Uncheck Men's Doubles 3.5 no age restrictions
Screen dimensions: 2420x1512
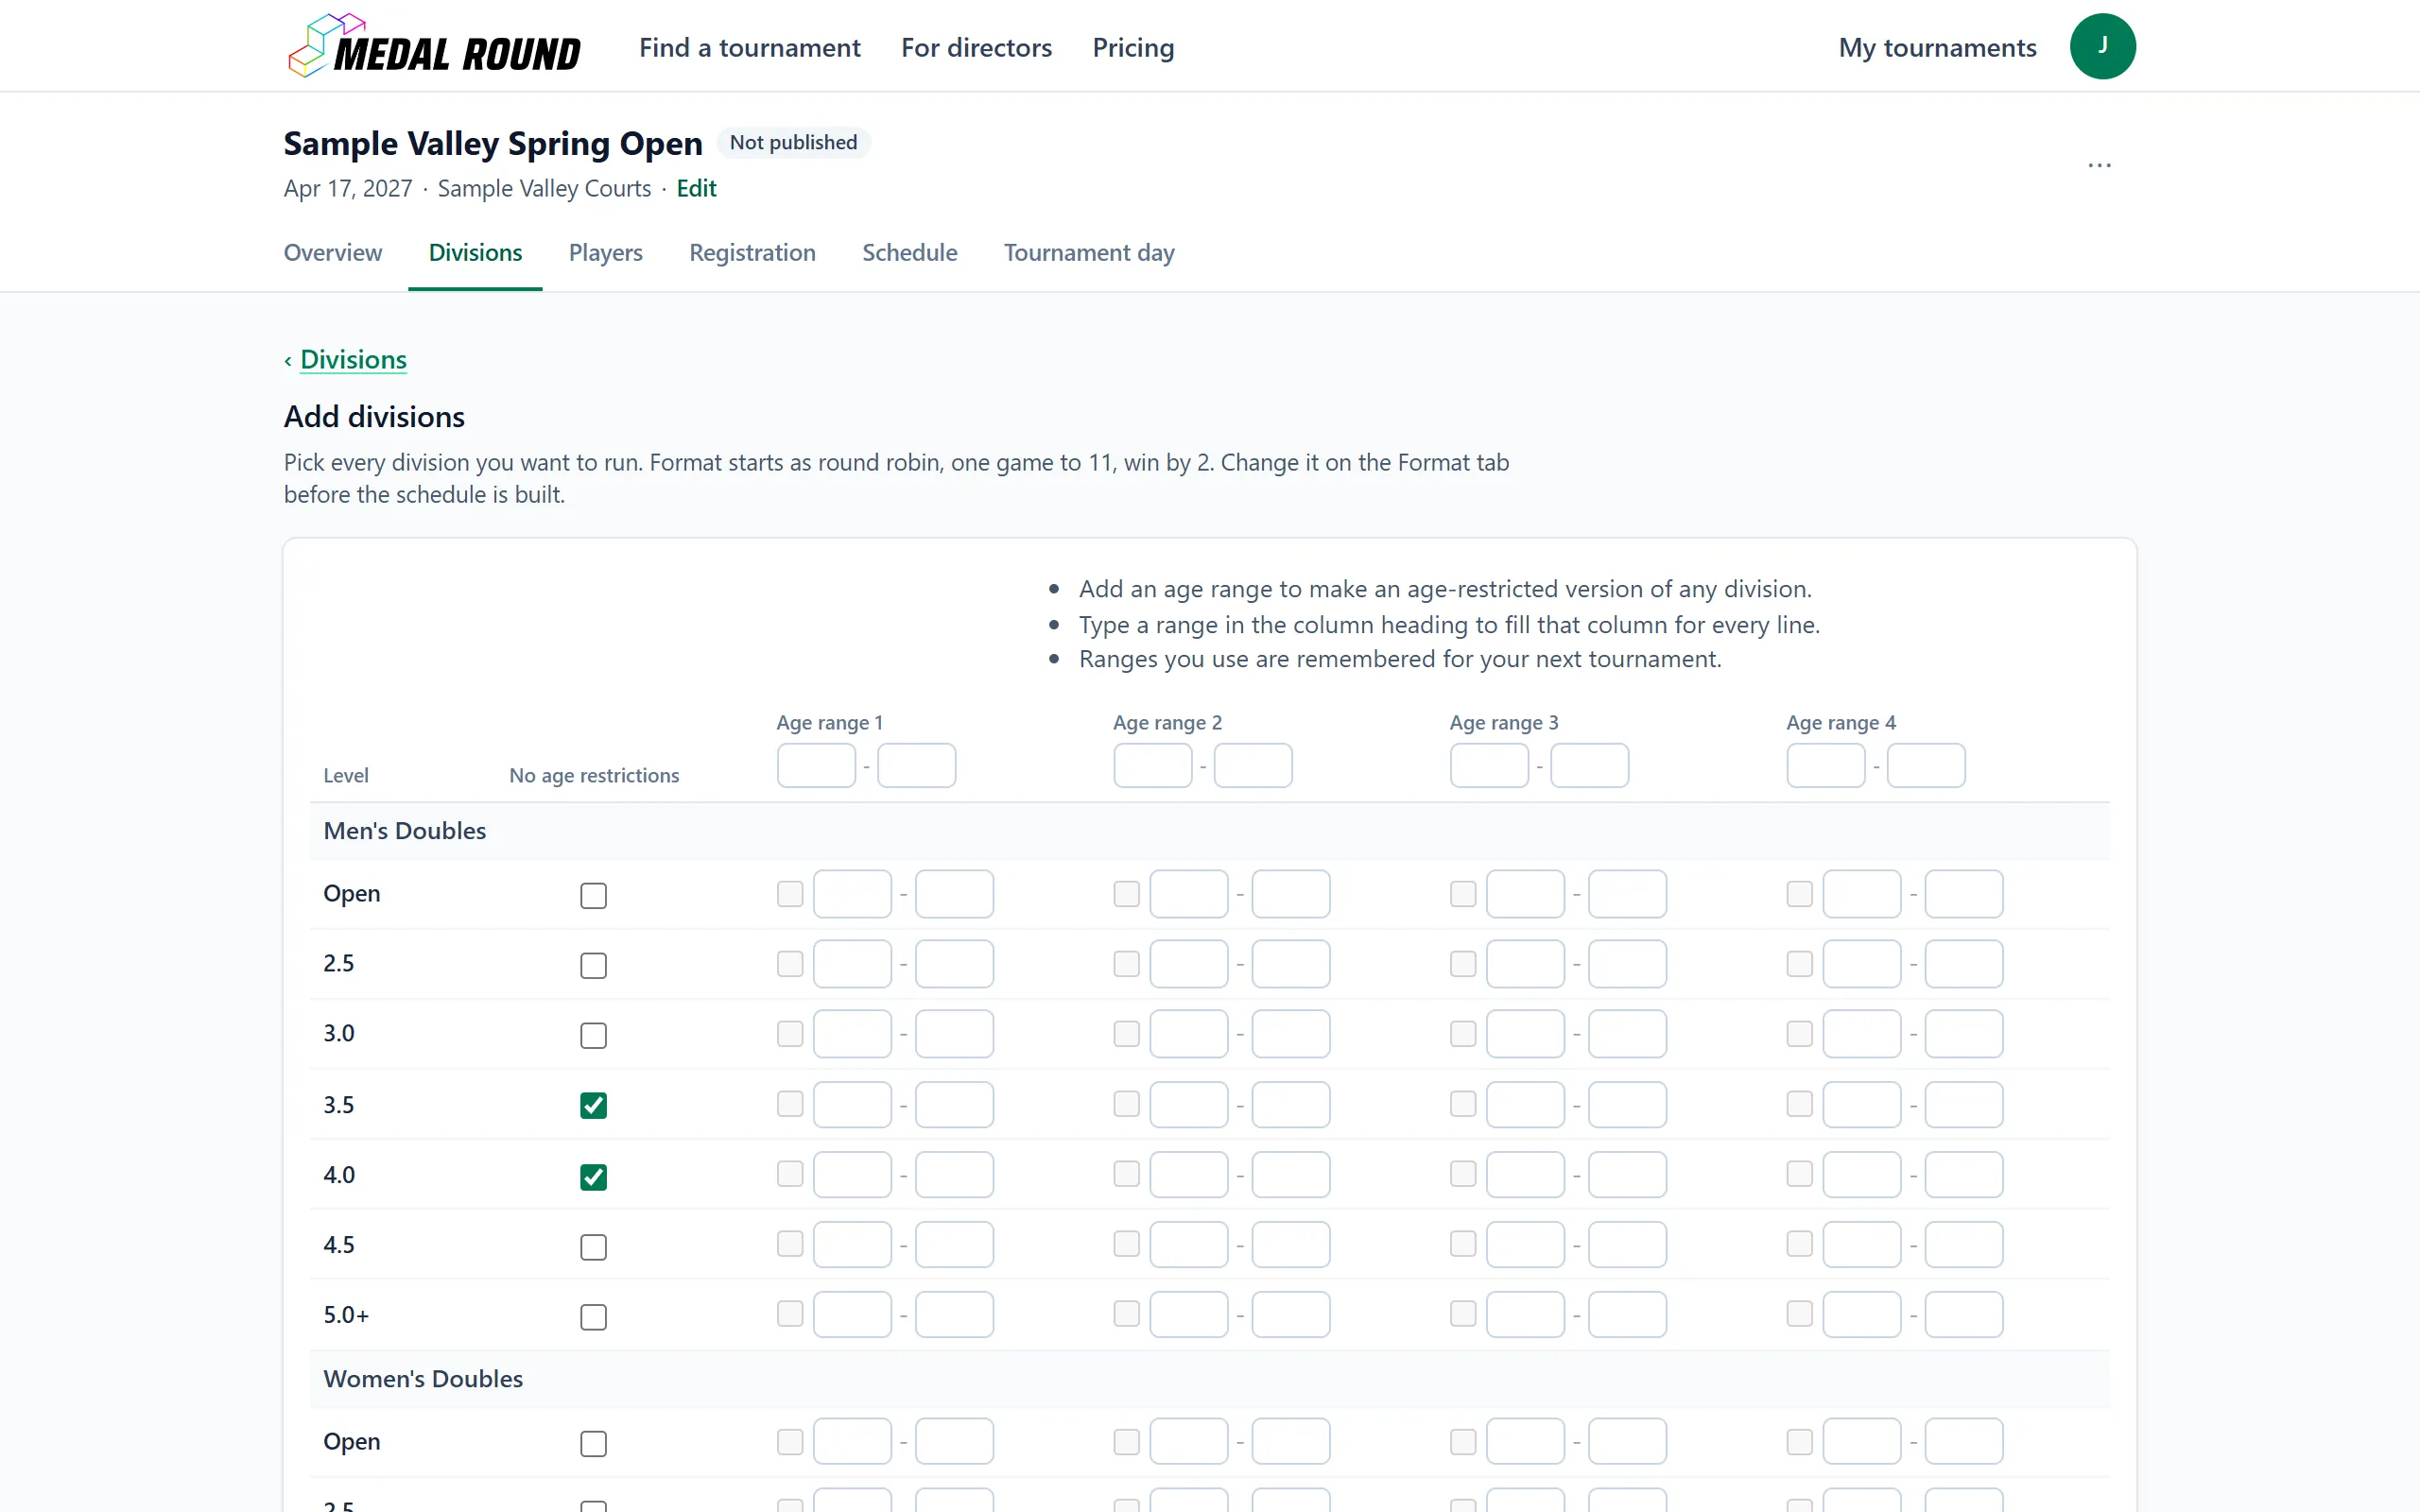tap(593, 1105)
